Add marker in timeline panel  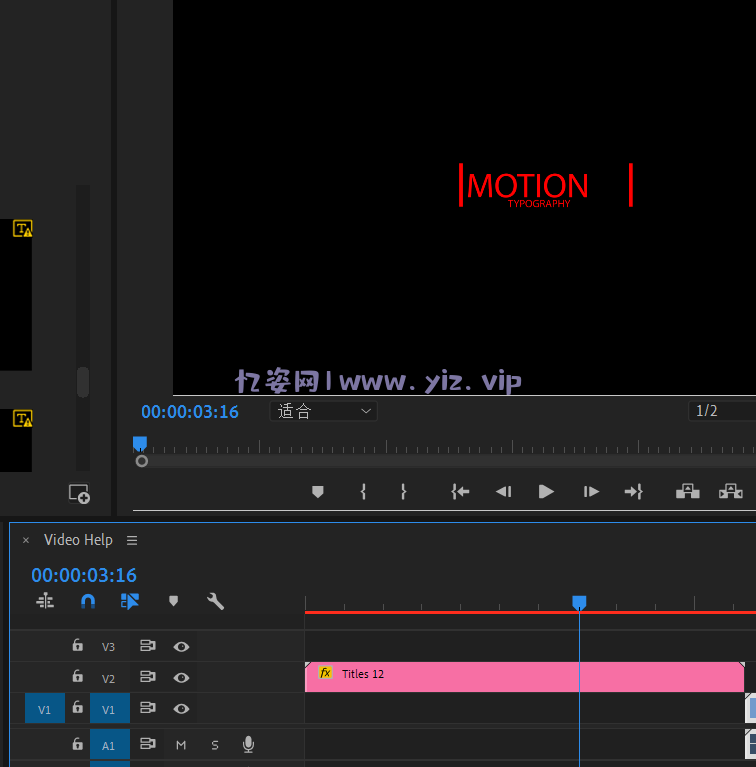pyautogui.click(x=173, y=601)
